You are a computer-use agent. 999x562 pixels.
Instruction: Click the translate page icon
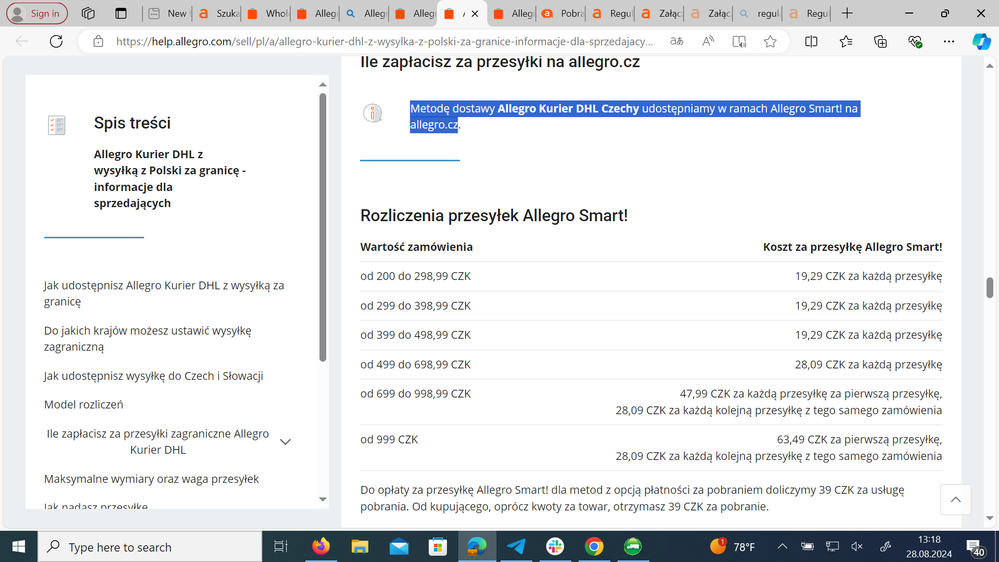point(677,41)
